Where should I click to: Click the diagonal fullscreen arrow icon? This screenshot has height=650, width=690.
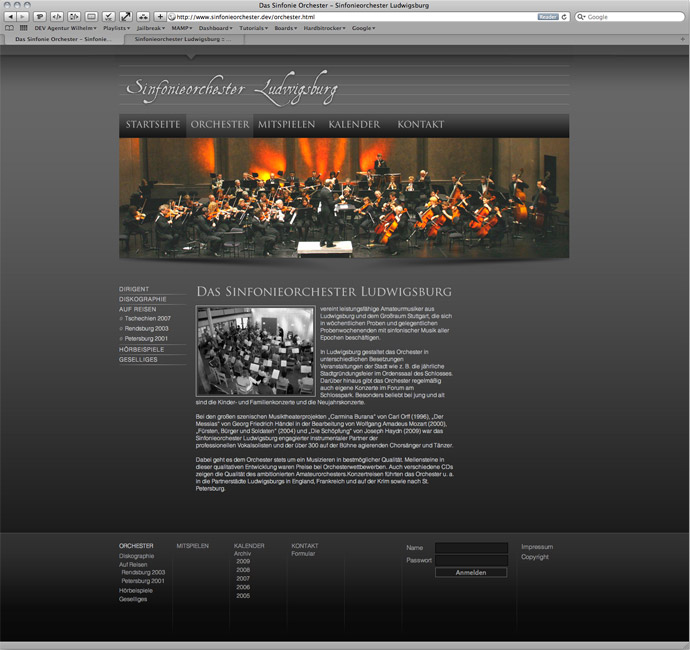[x=126, y=17]
